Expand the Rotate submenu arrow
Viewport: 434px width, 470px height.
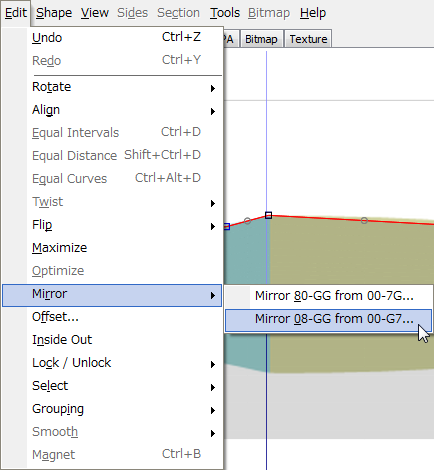(213, 88)
